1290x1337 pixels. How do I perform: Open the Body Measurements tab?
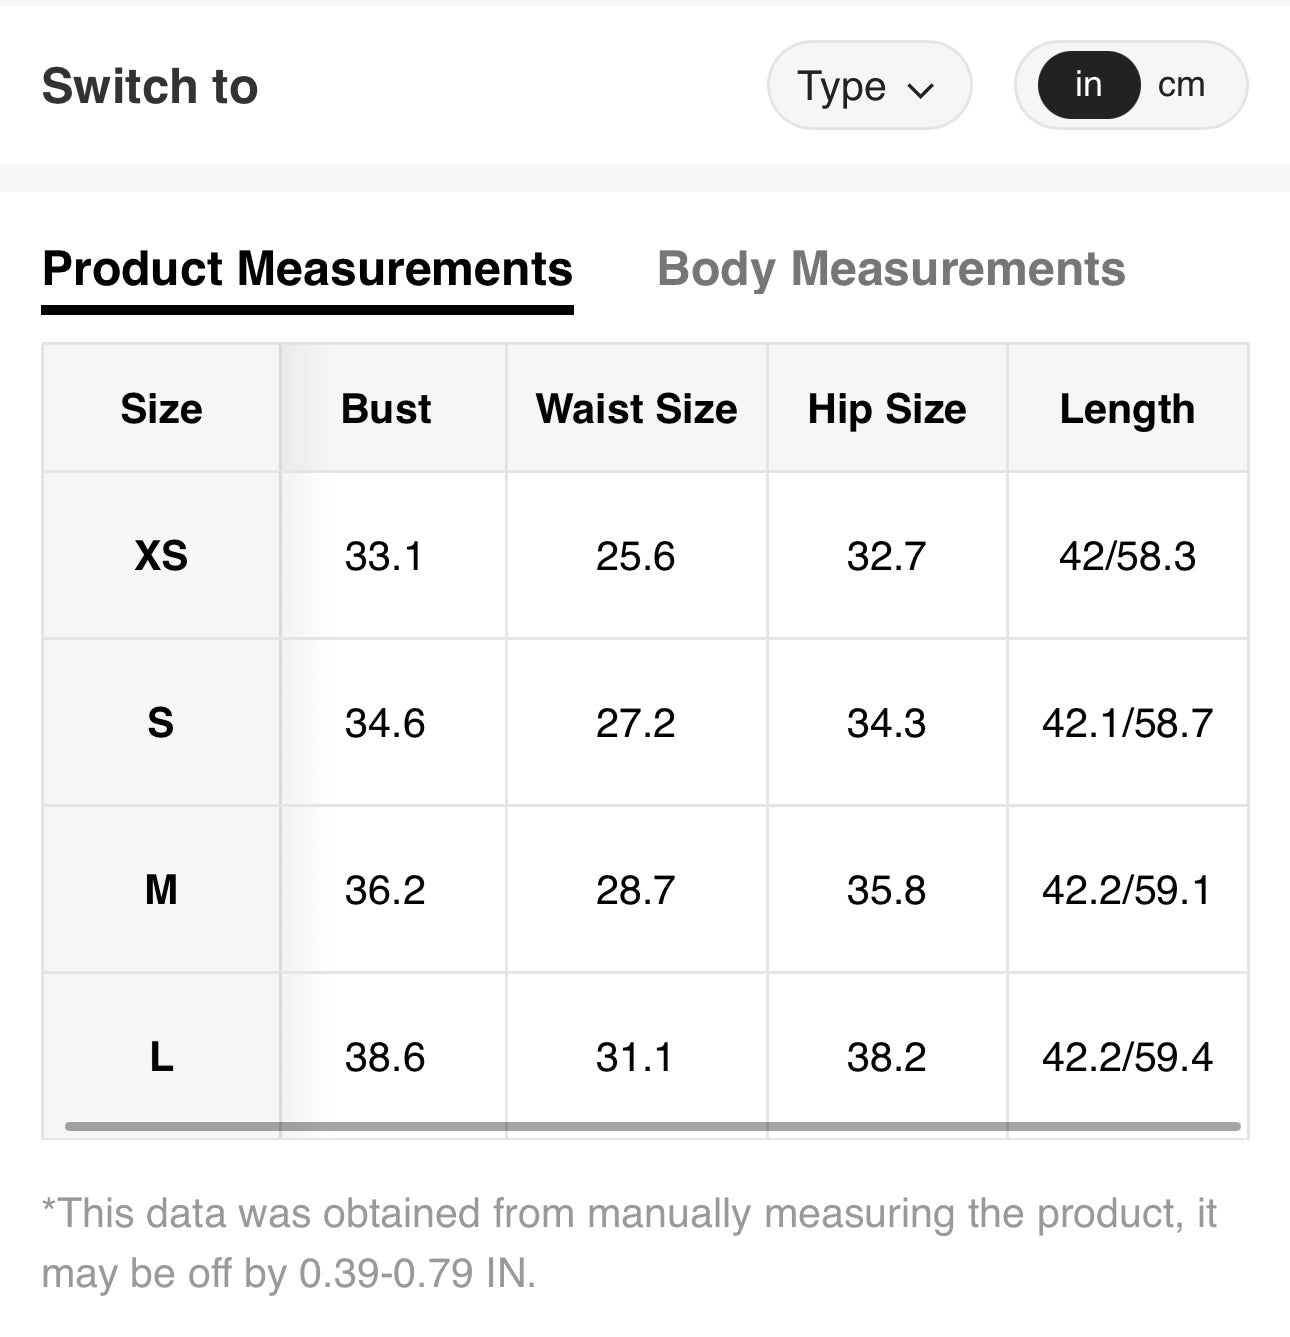point(891,269)
